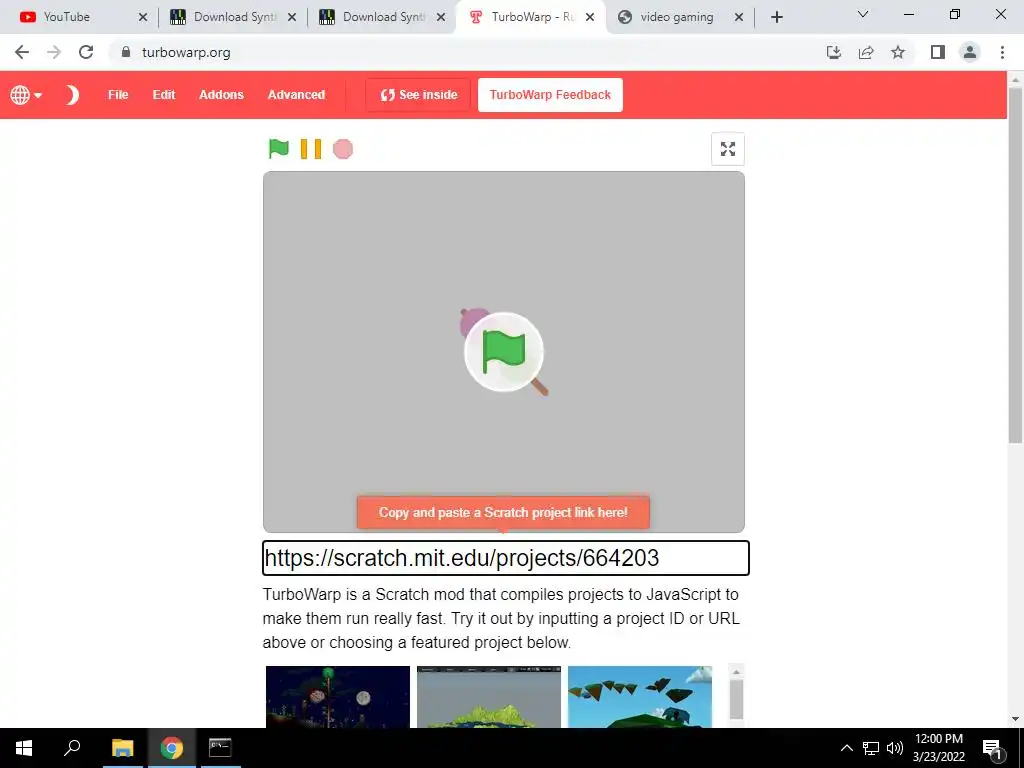Screen dimensions: 1024x768
Task: Open the first featured project thumbnail with moons
Action: [338, 697]
